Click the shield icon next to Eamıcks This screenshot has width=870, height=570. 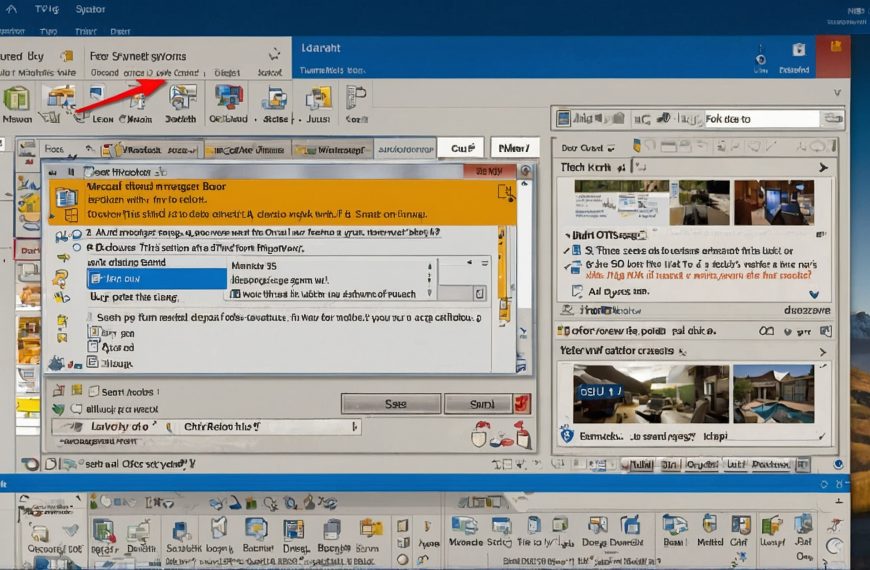[566, 435]
